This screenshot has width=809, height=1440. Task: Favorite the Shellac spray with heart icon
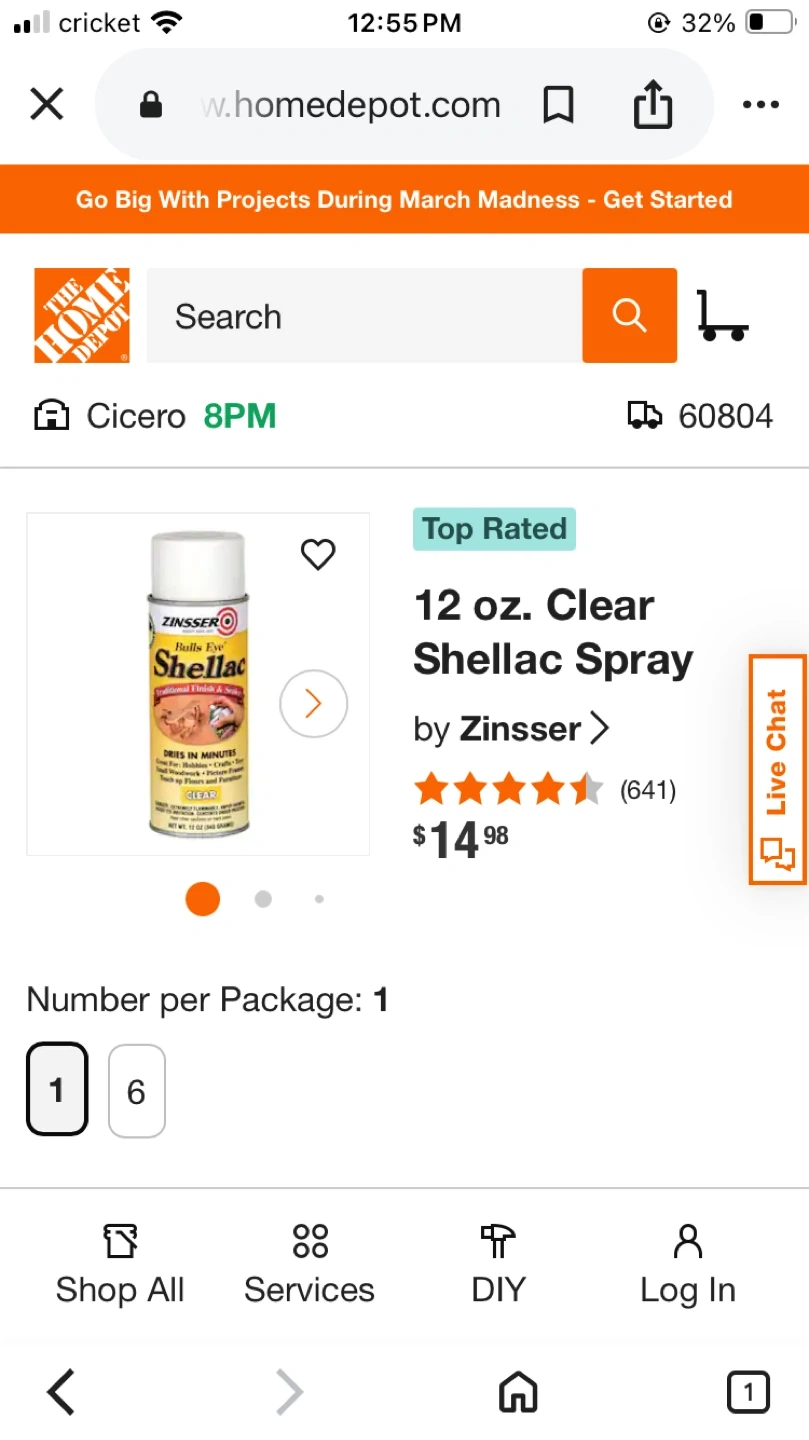[x=318, y=553]
